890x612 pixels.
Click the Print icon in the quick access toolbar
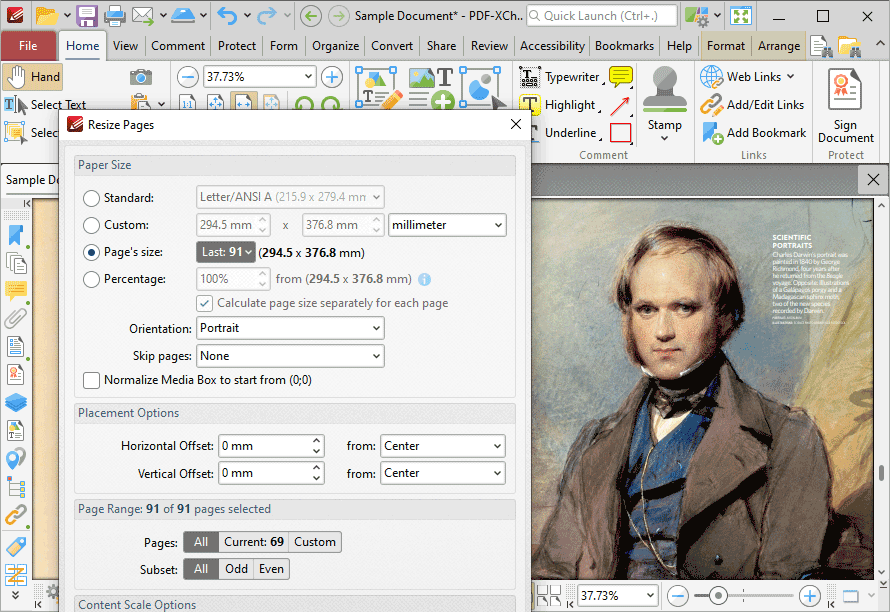point(114,16)
